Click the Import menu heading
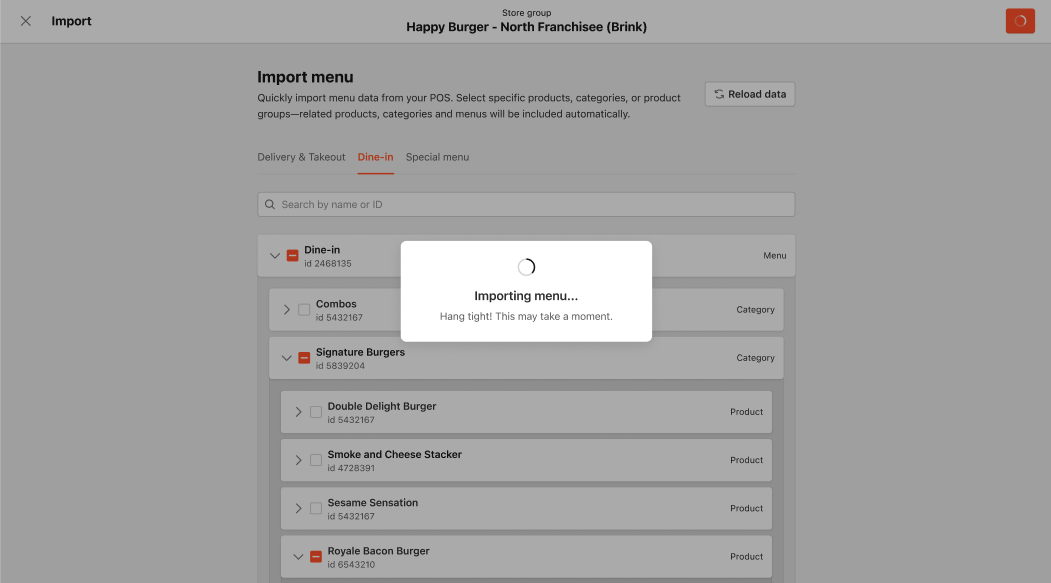Viewport: 1051px width, 583px height. (305, 77)
